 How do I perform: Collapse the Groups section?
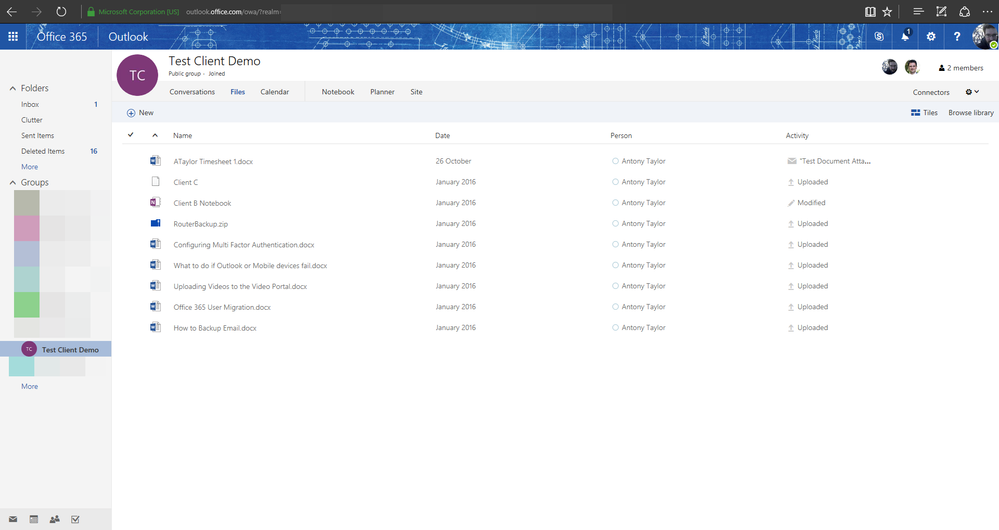(x=12, y=182)
